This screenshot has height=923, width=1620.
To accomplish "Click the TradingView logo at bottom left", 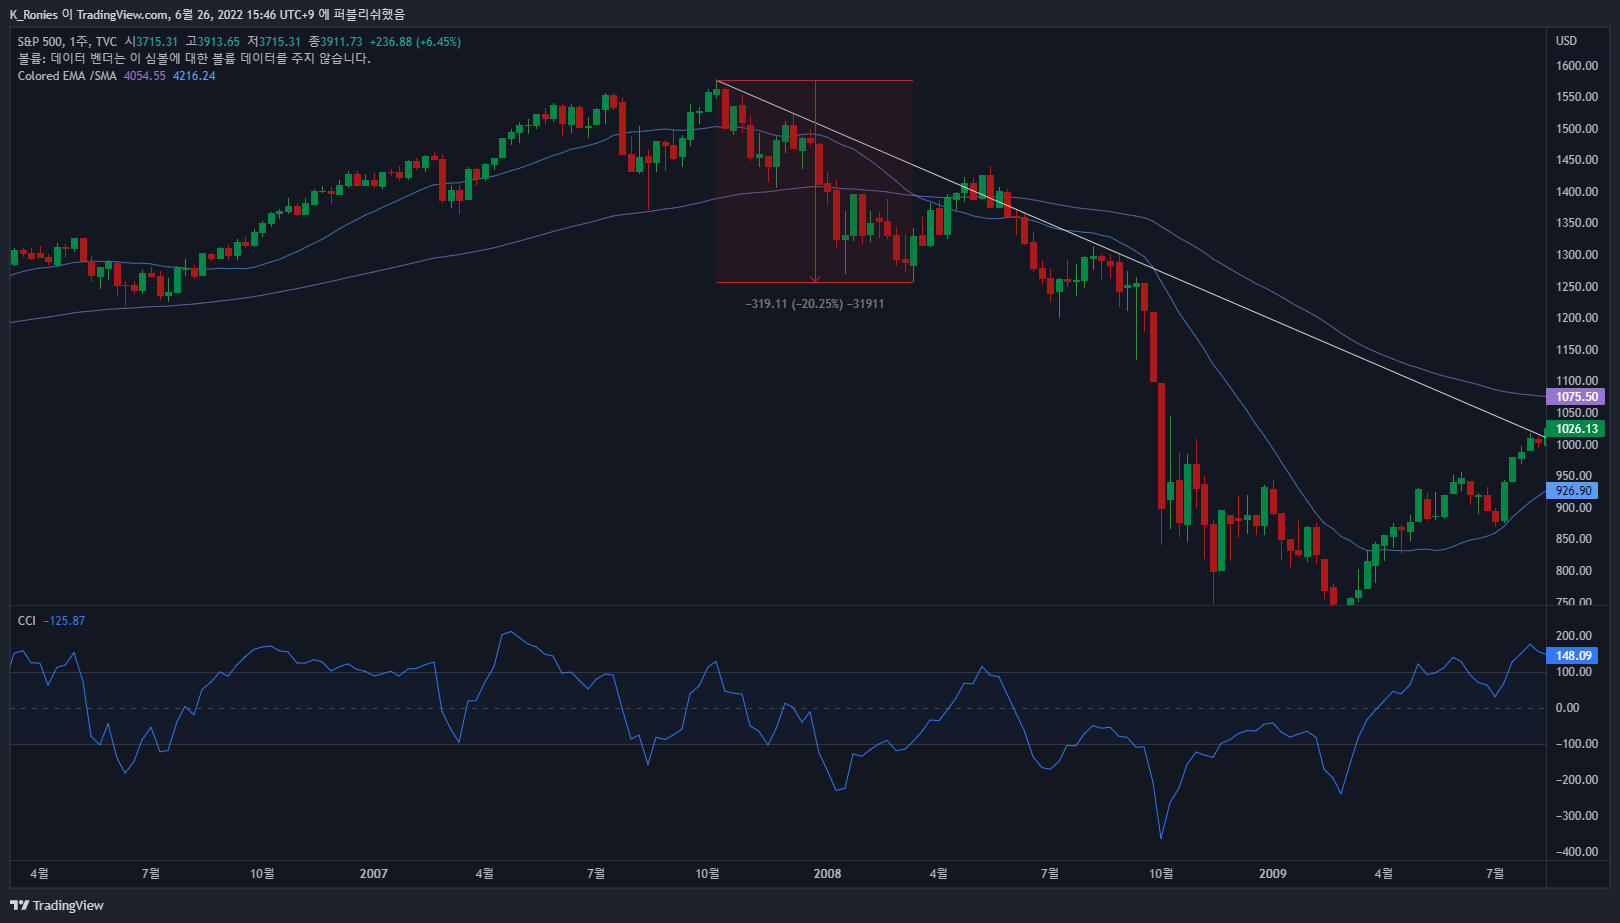I will click(x=57, y=905).
